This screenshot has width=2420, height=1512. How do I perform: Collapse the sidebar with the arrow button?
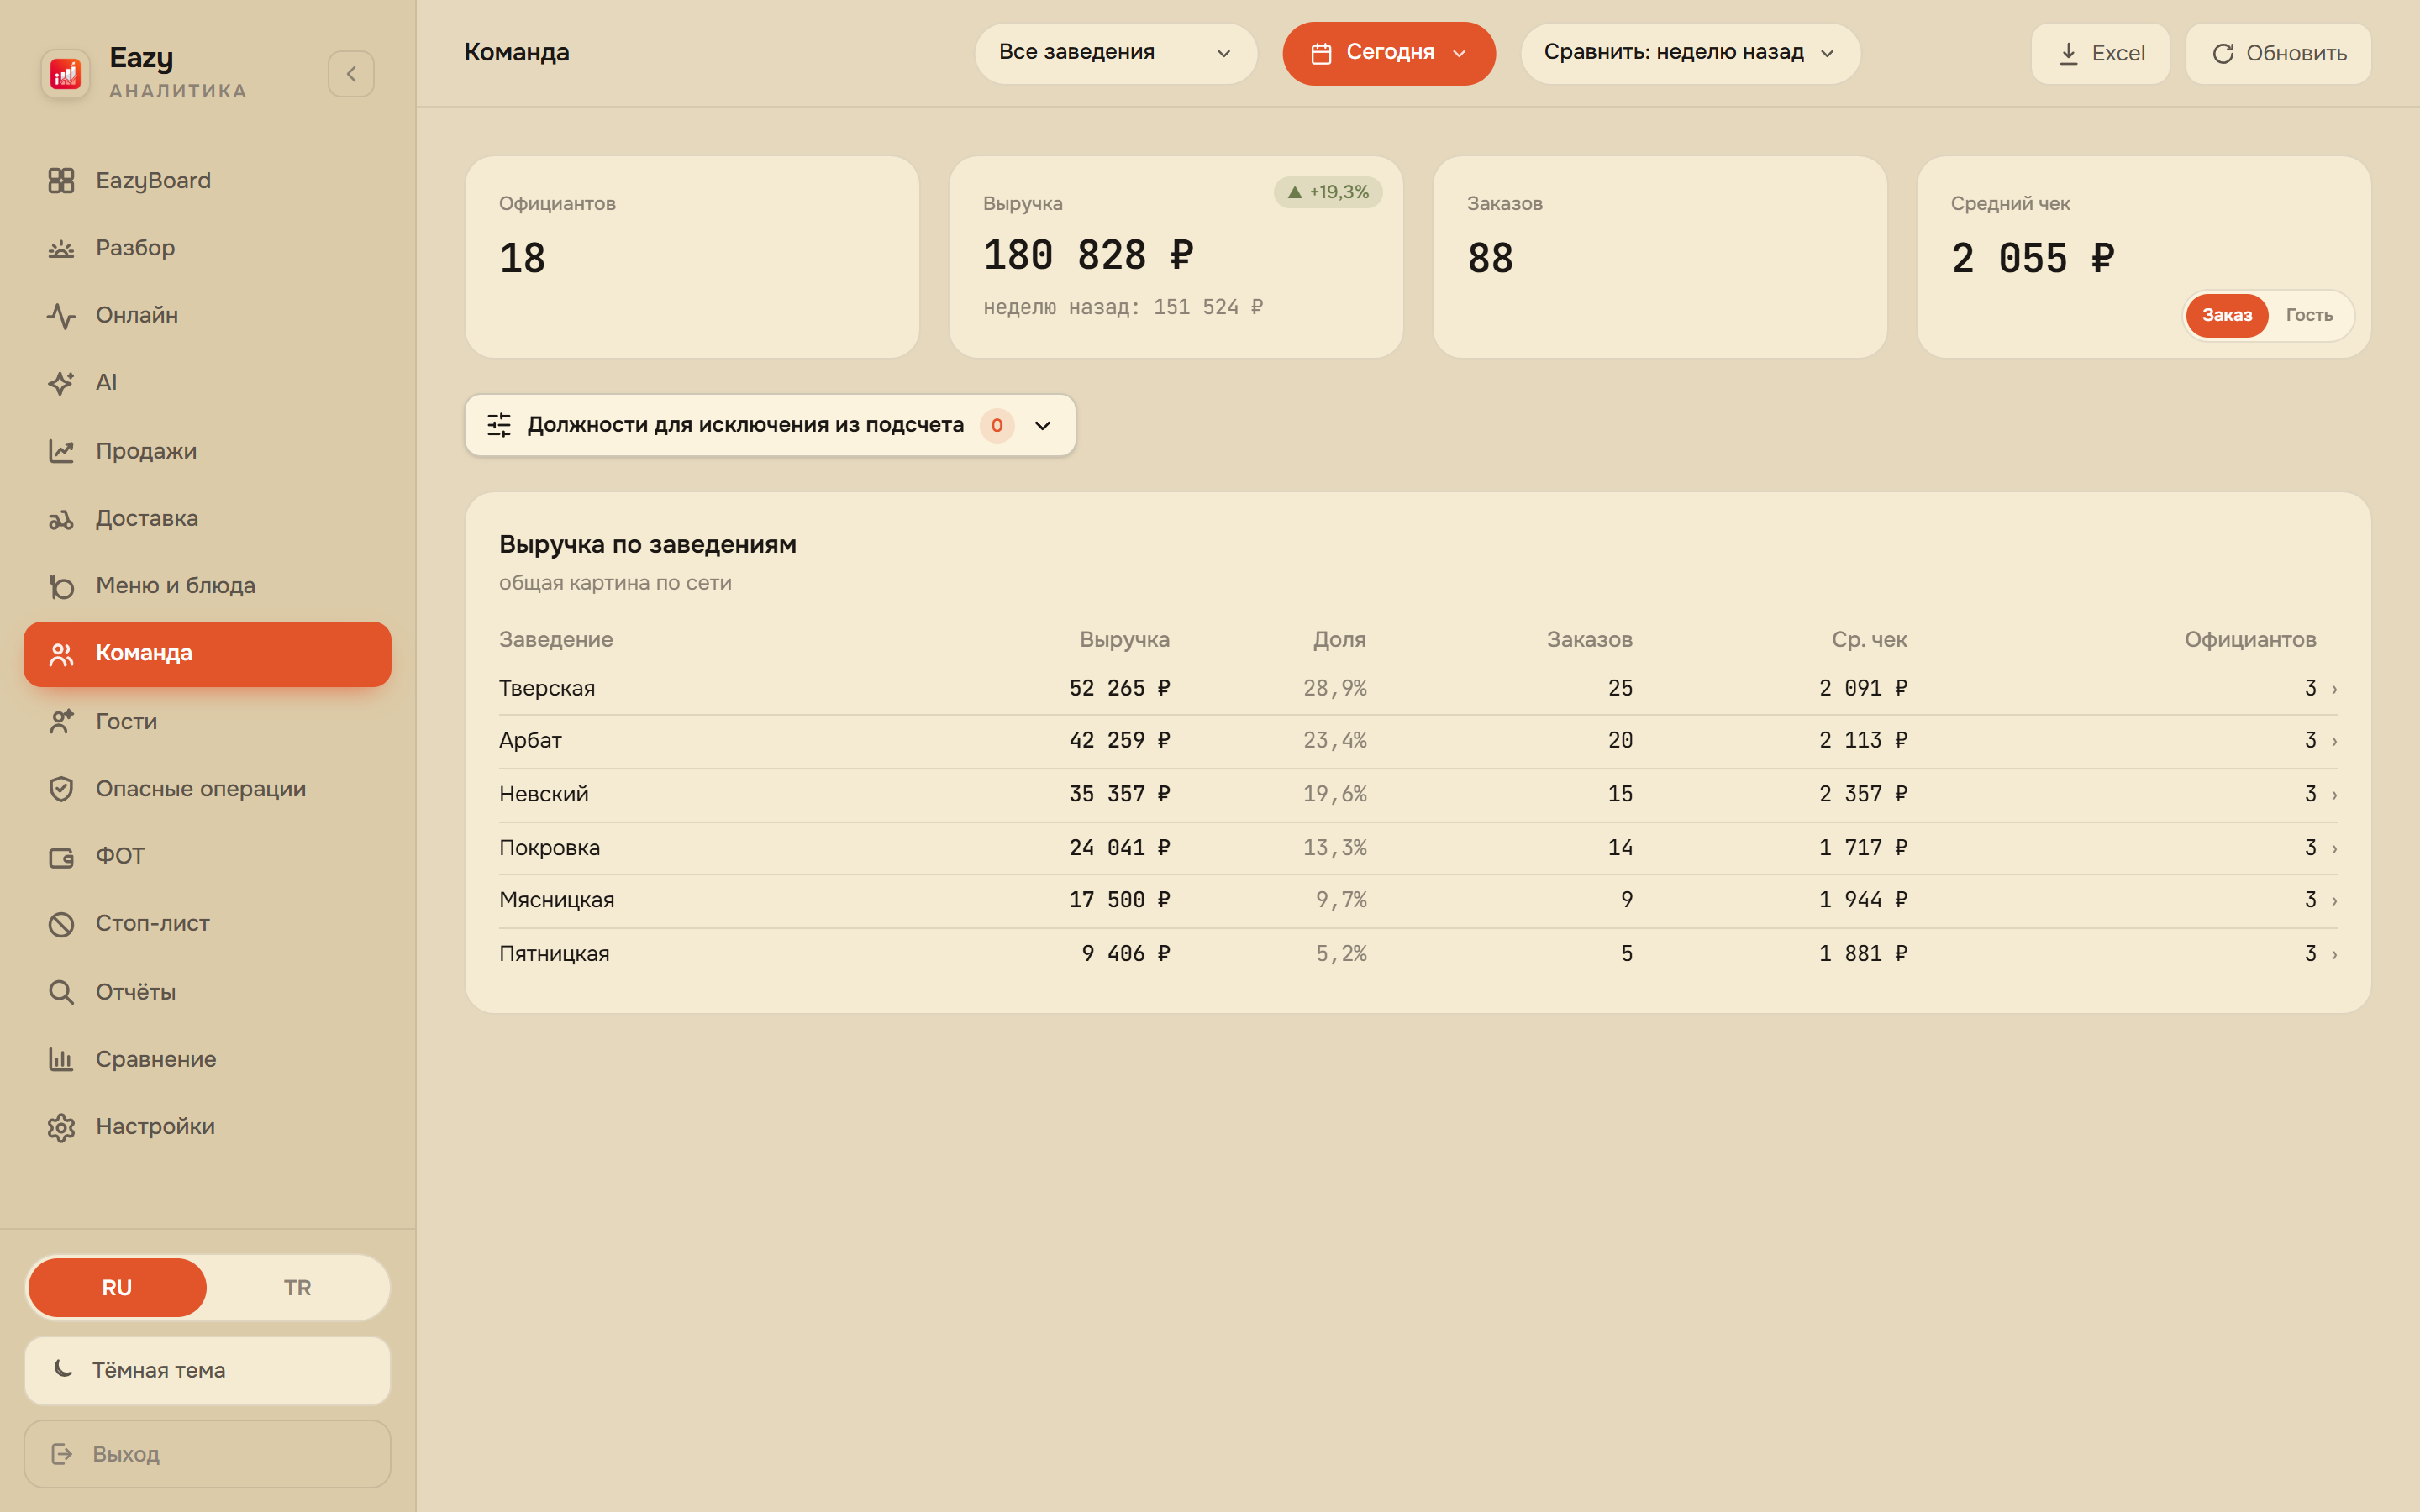click(351, 74)
